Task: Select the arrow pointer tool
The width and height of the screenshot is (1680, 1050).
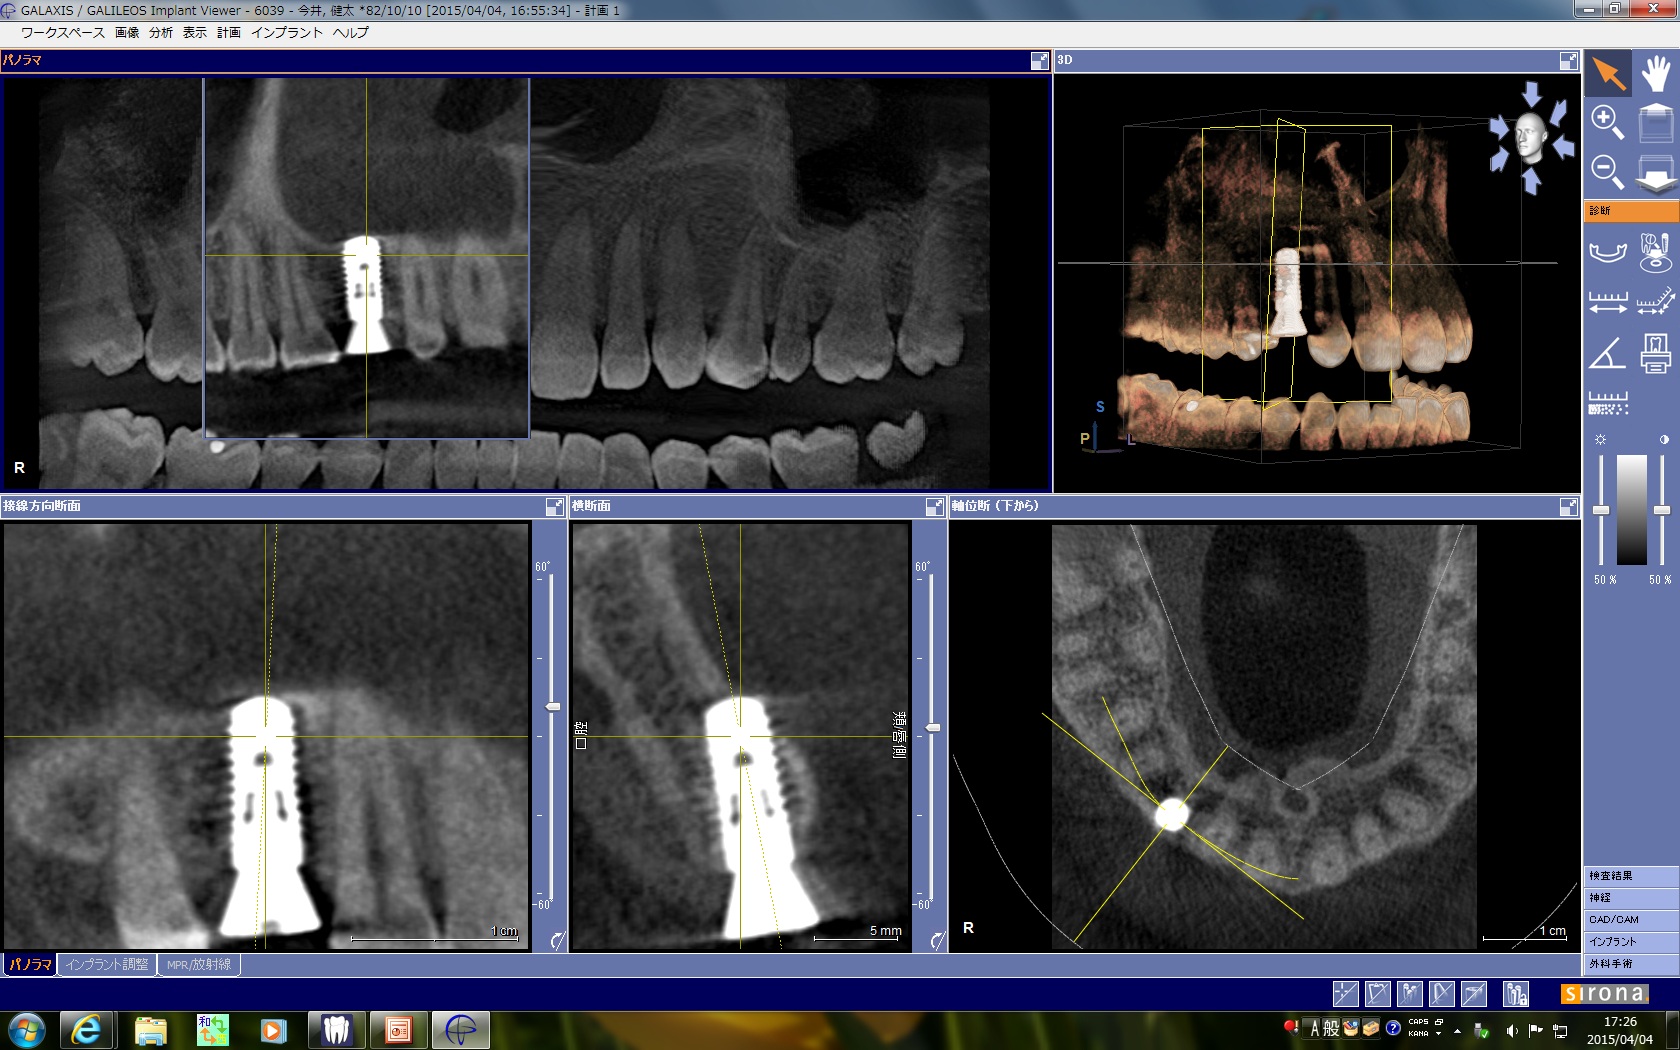Action: click(1608, 74)
